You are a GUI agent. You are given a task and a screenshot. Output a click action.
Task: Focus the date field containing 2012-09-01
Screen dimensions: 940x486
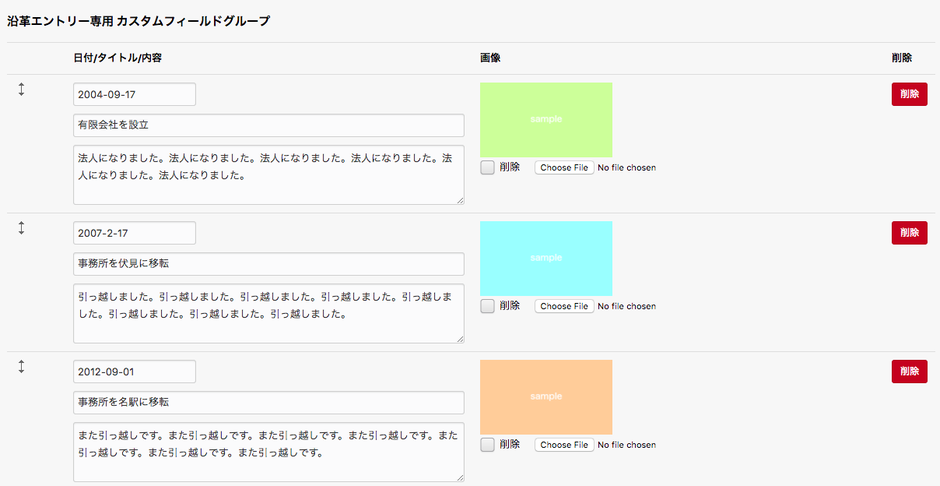(134, 371)
